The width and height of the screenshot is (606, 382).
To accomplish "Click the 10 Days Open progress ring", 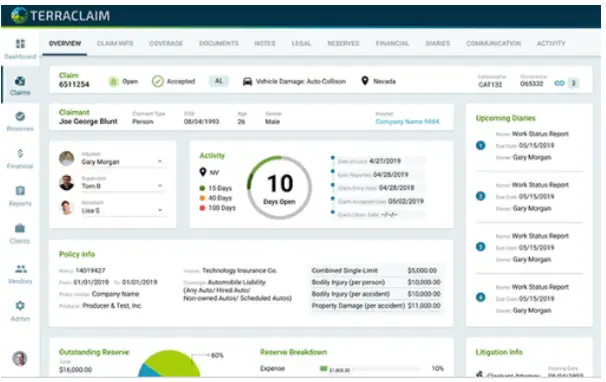I will point(279,188).
